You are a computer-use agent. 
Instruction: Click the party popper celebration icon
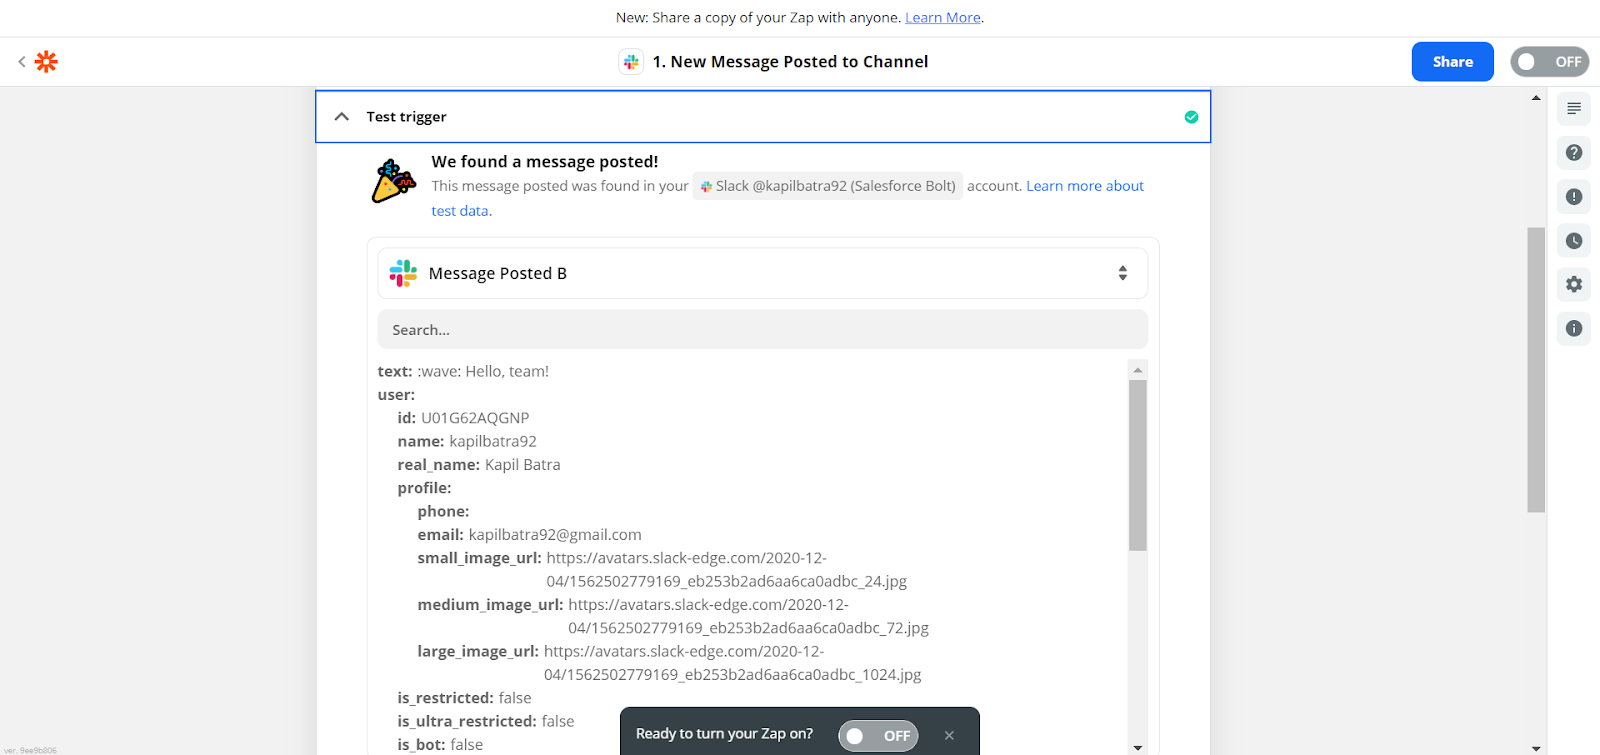393,181
